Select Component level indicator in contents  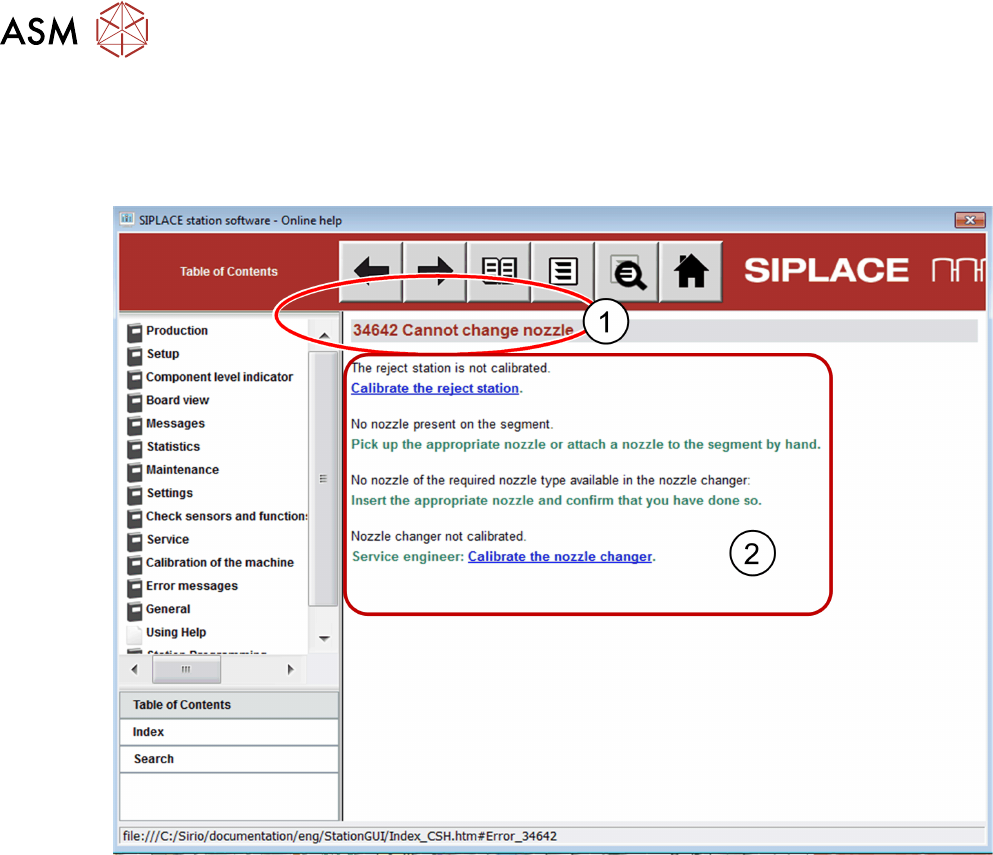pos(219,377)
